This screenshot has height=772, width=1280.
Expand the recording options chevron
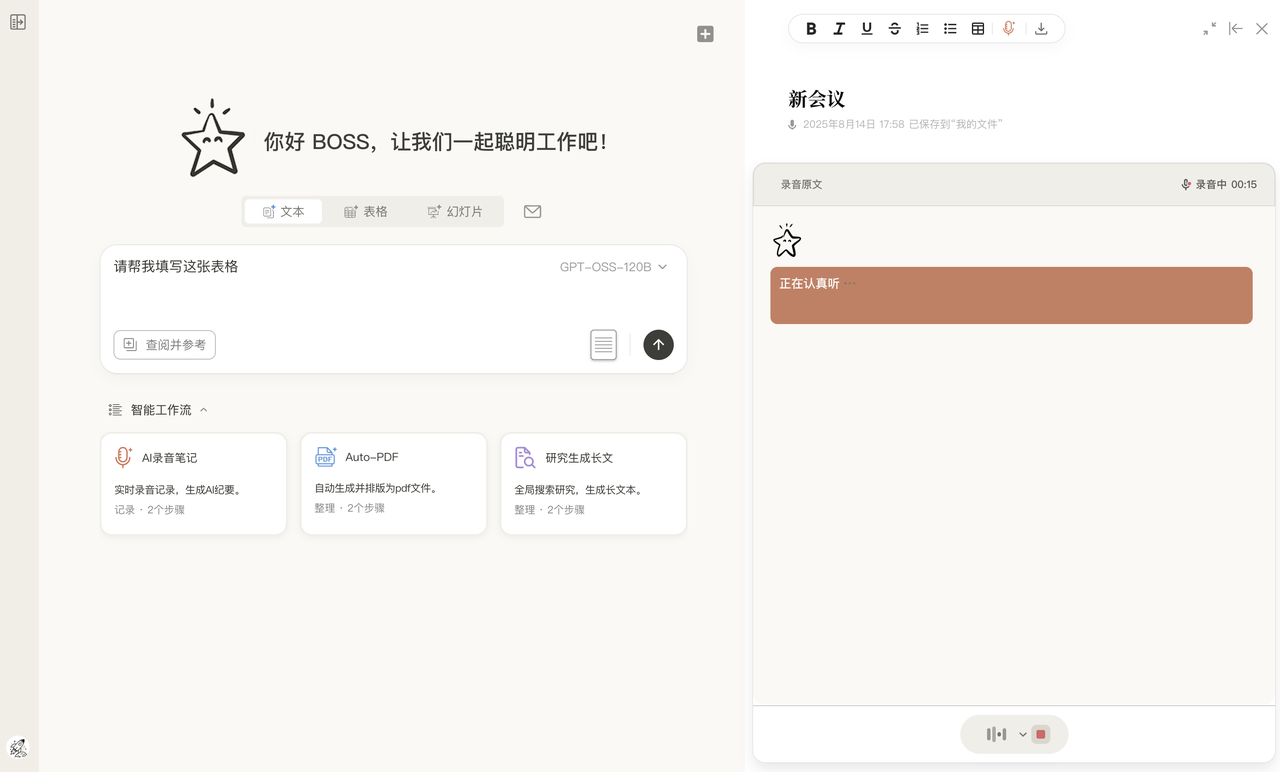1023,735
